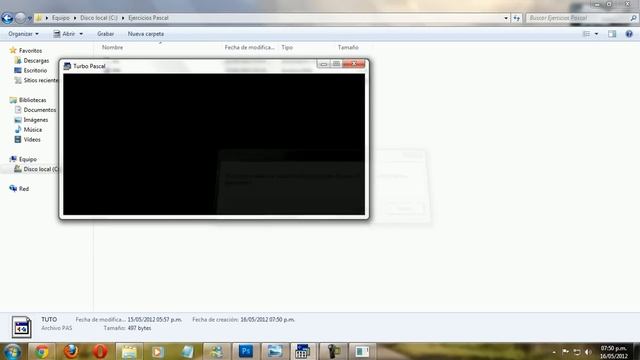The width and height of the screenshot is (640, 360).
Task: Open Descargas in the sidebar
Action: click(36, 60)
